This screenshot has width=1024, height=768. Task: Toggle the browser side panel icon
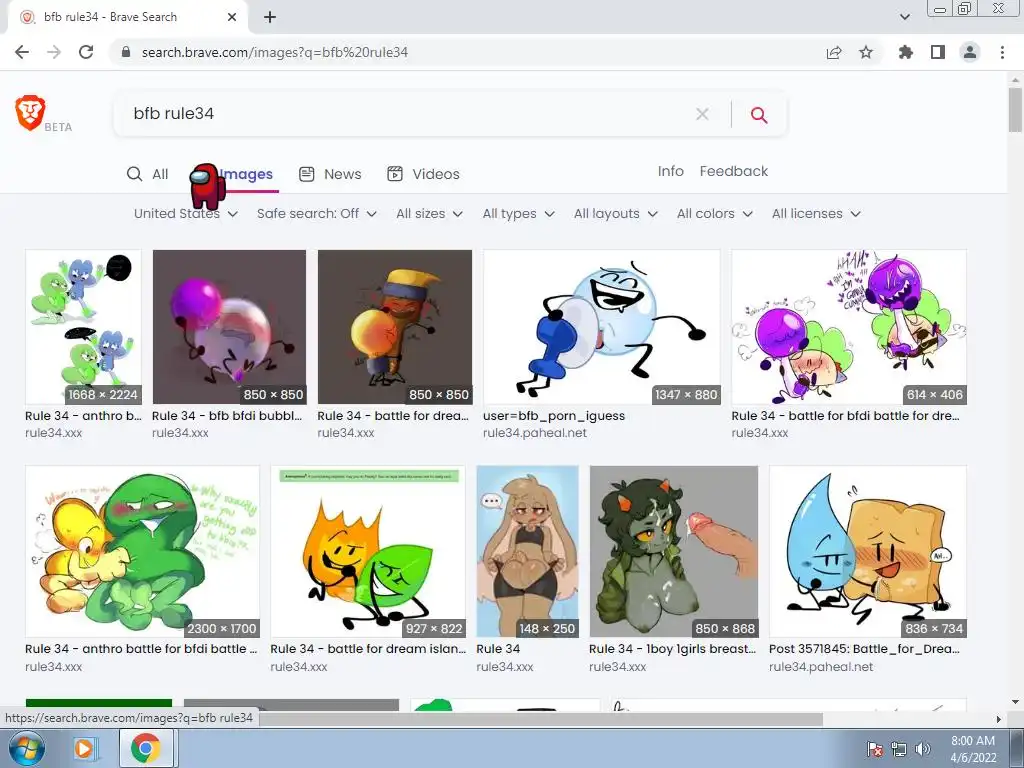click(938, 52)
